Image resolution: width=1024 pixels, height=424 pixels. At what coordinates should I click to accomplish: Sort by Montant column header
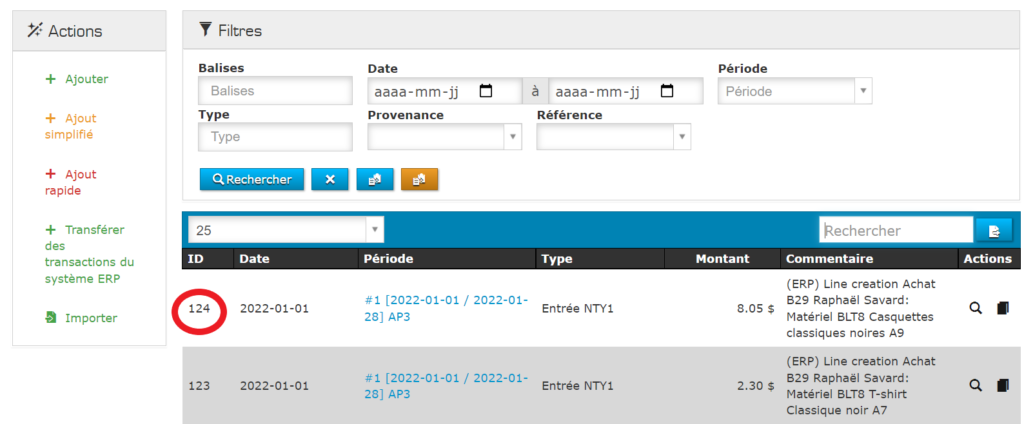(x=722, y=259)
